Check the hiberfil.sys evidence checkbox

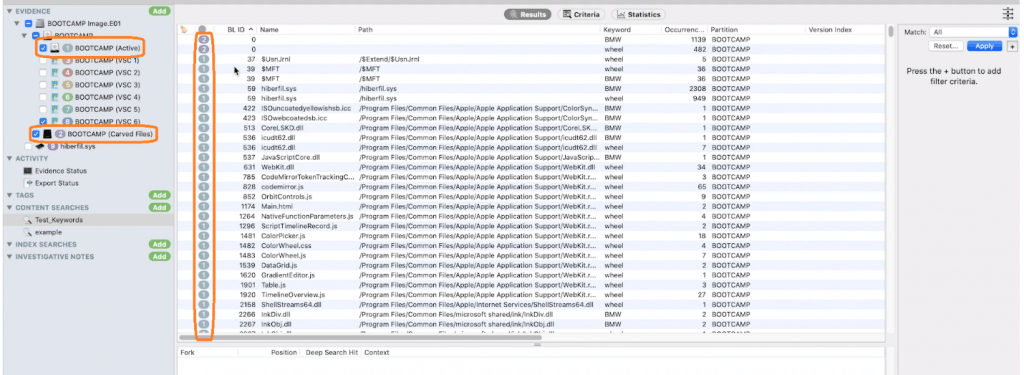tap(28, 146)
